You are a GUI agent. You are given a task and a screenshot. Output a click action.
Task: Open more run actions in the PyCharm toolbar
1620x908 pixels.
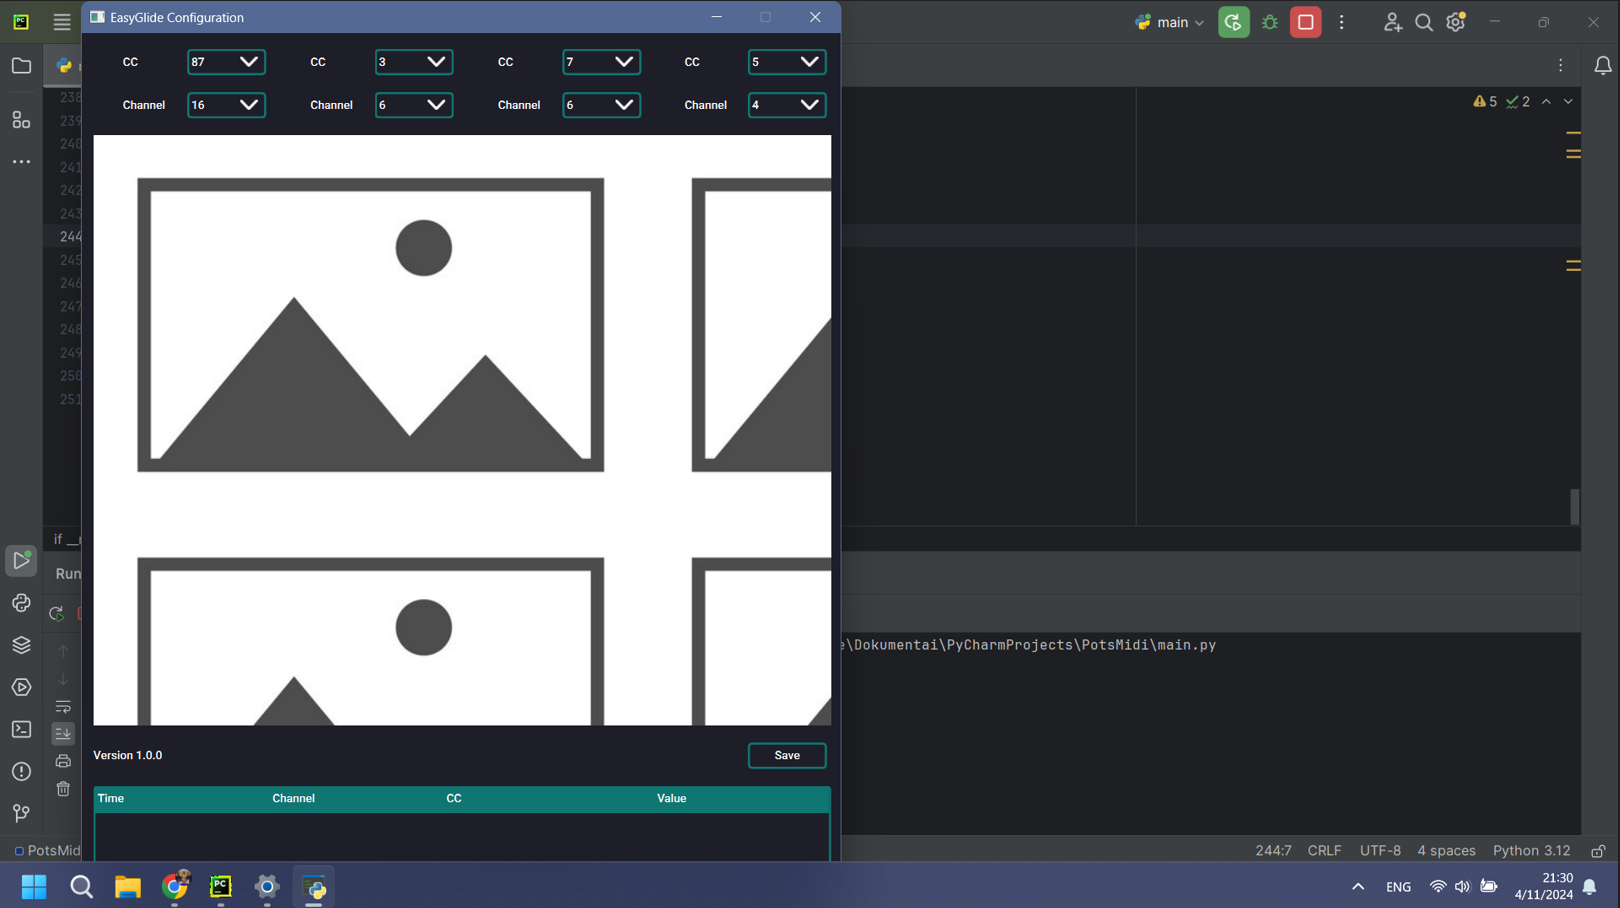pyautogui.click(x=1342, y=22)
